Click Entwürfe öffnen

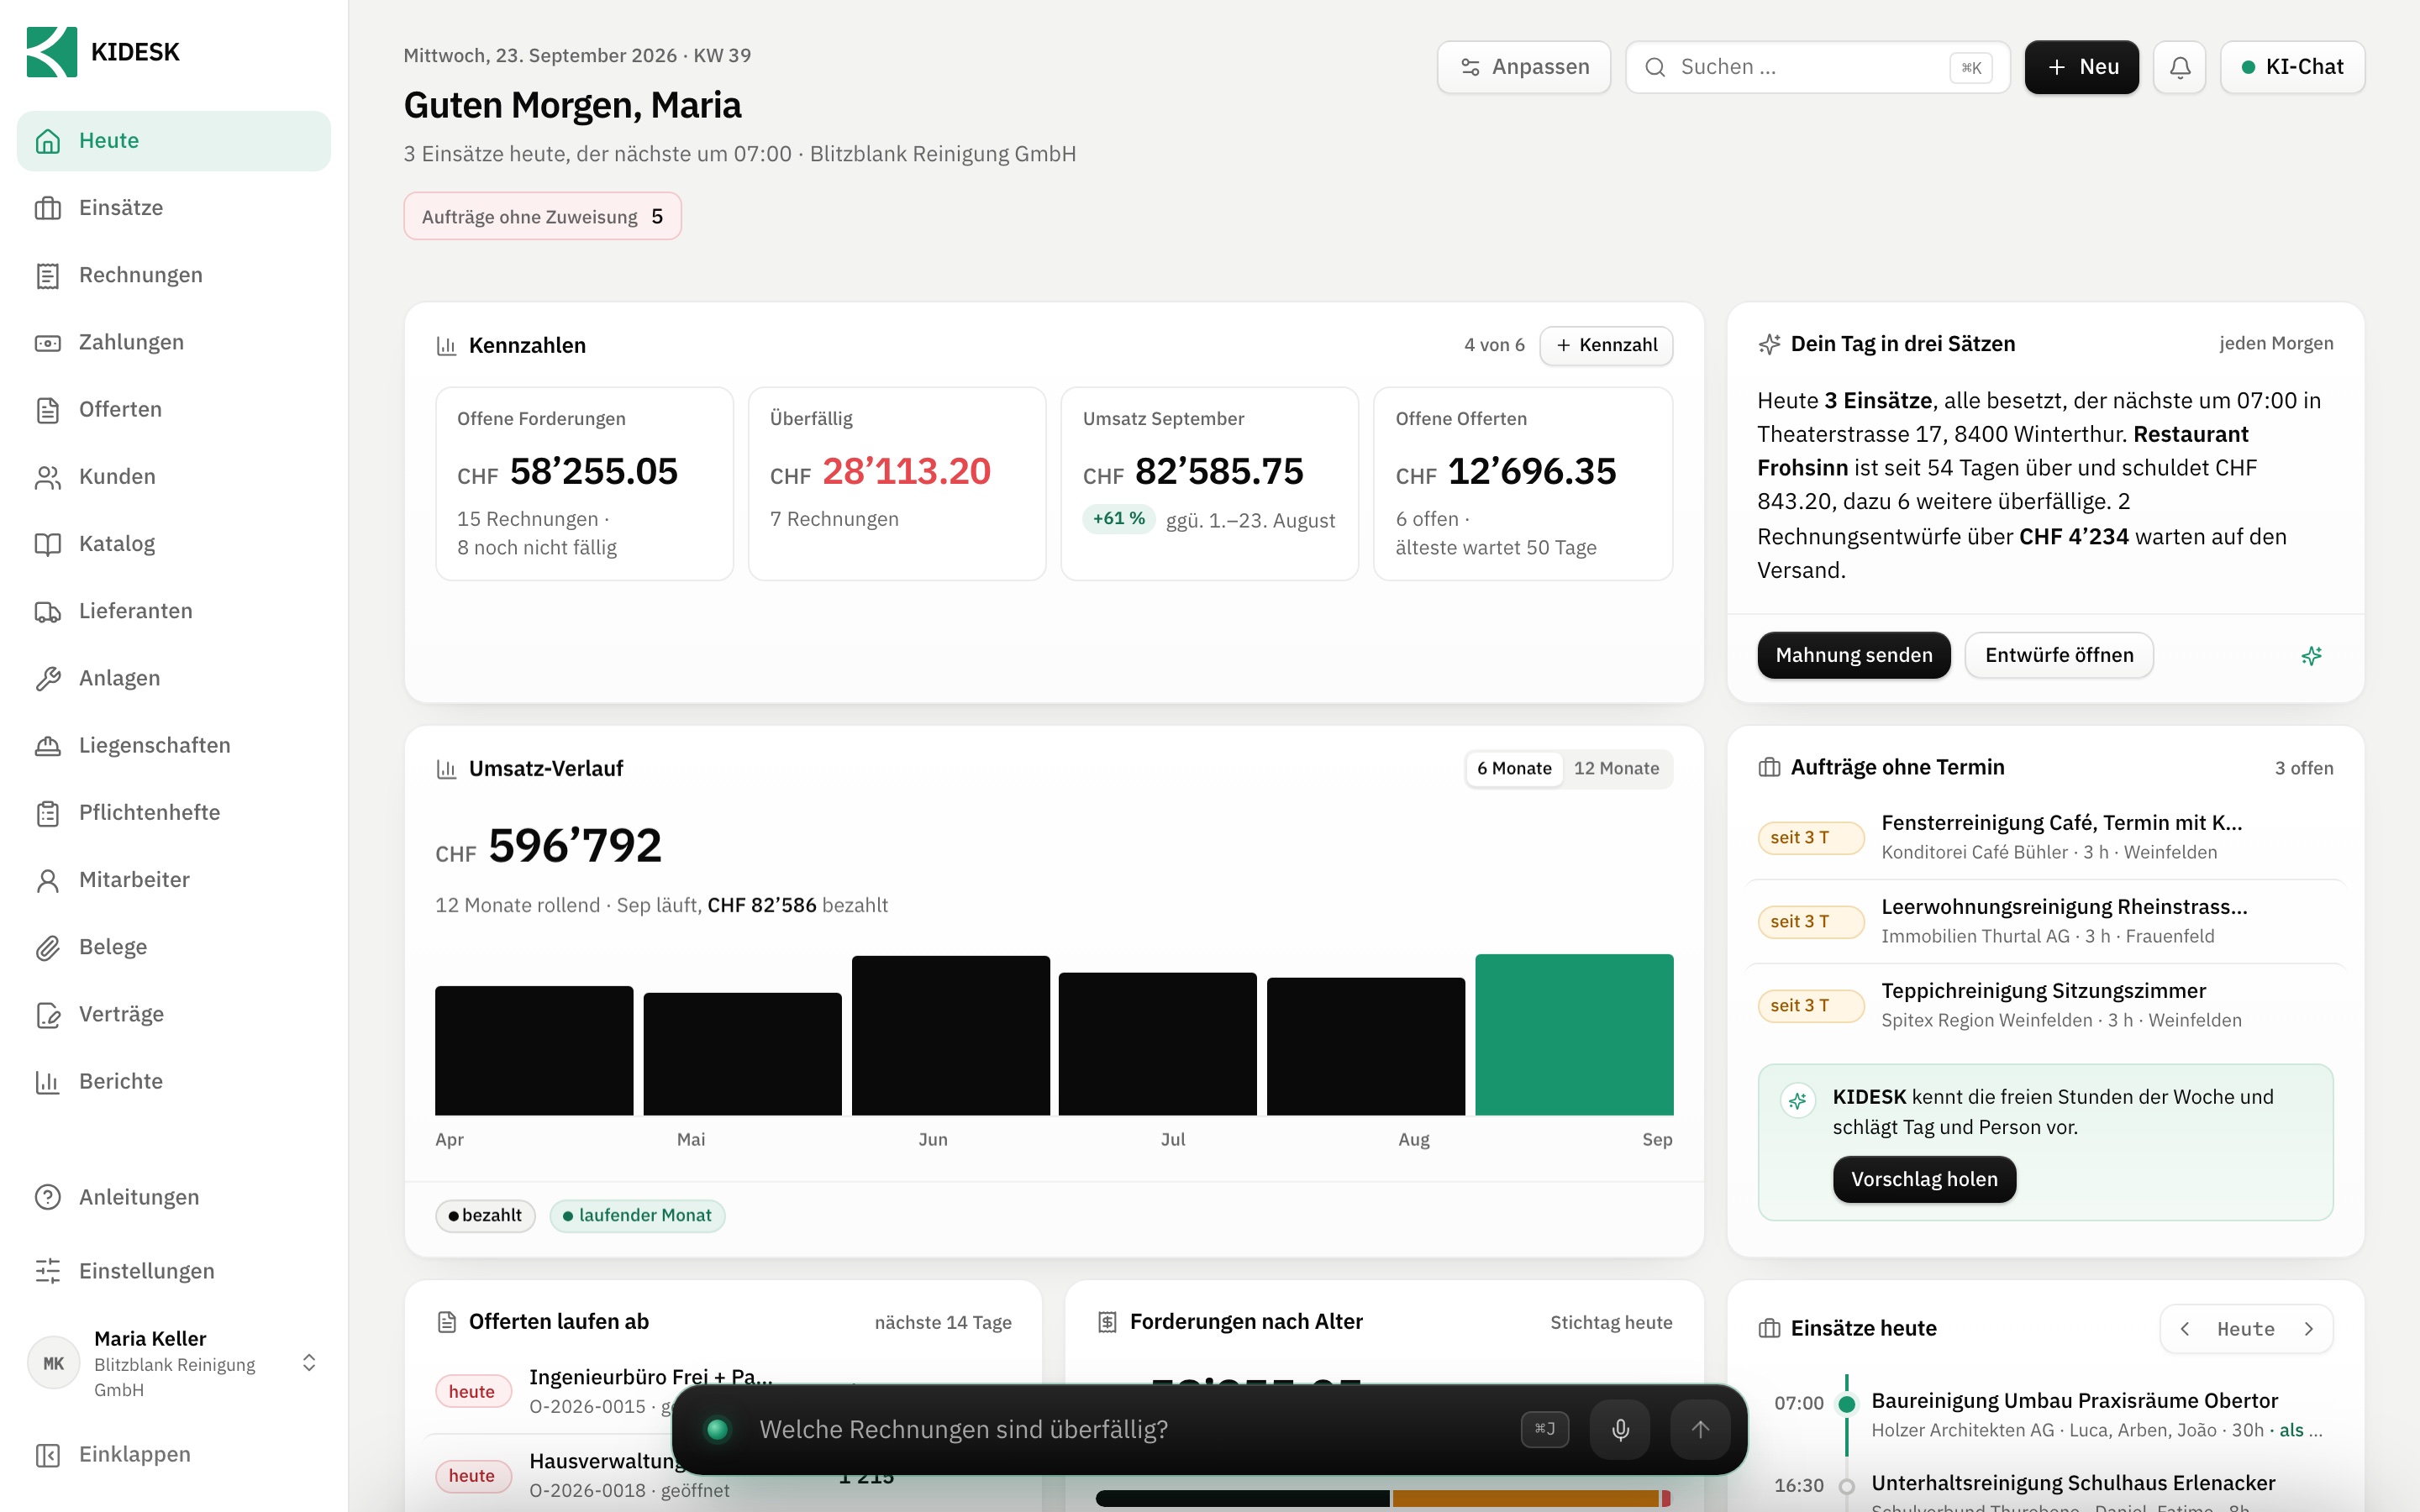pos(2059,655)
